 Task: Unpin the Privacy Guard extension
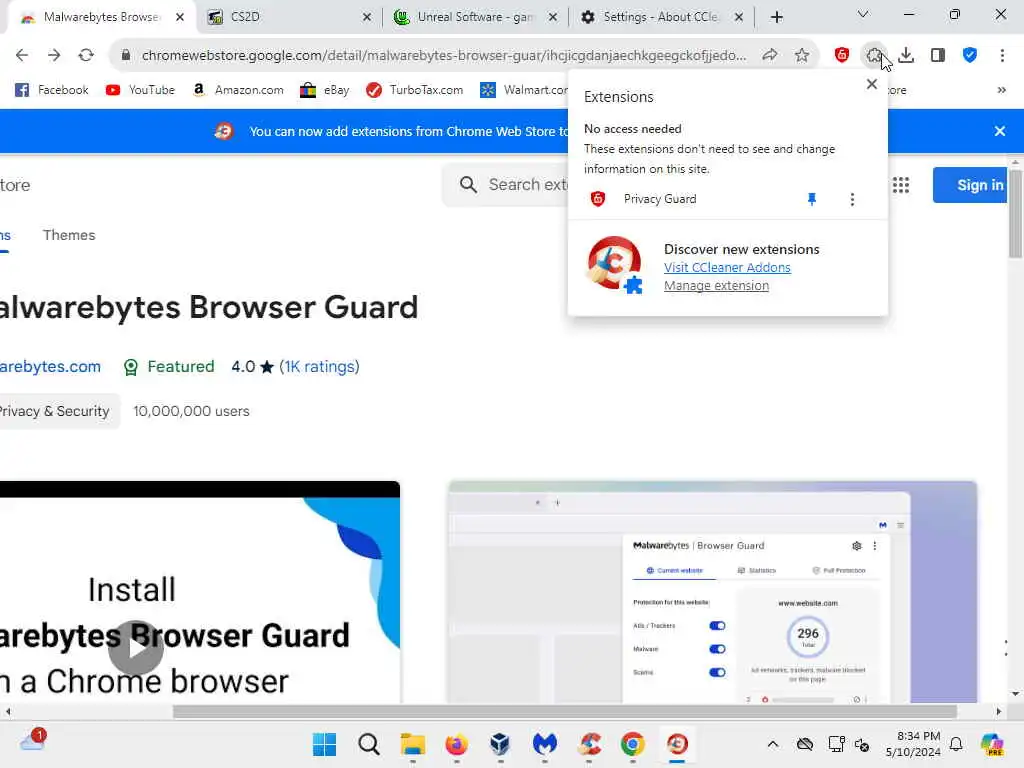(812, 199)
